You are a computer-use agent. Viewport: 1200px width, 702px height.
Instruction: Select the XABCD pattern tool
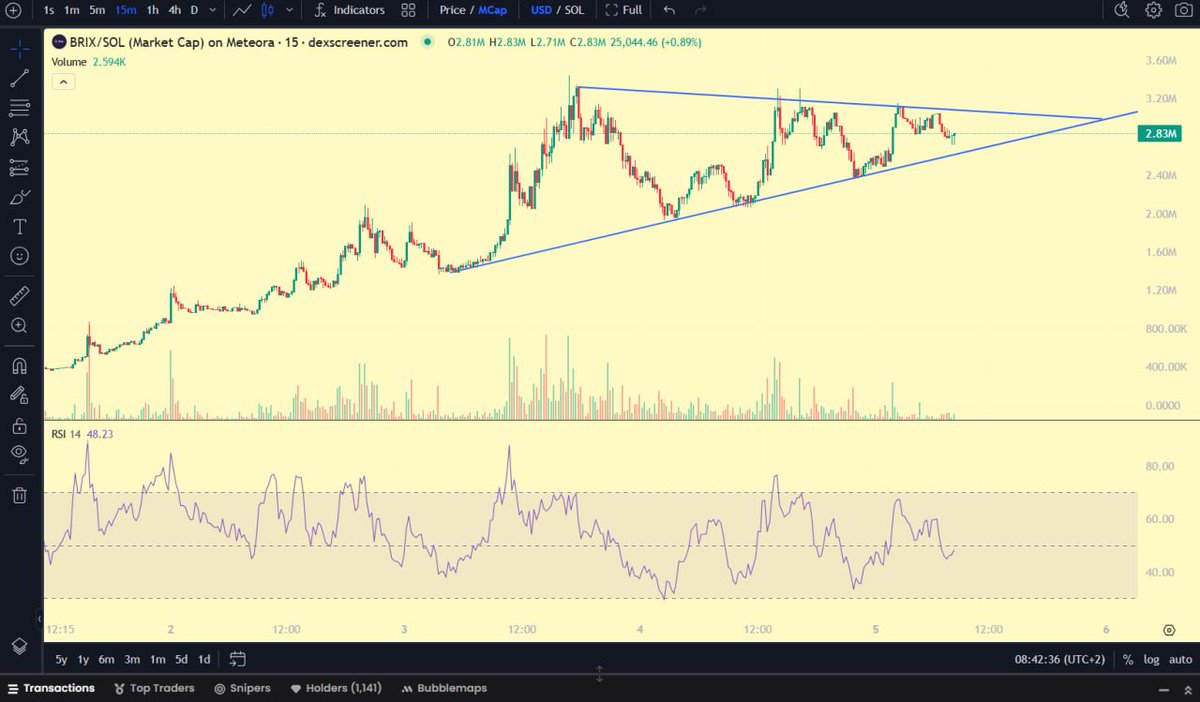(19, 137)
